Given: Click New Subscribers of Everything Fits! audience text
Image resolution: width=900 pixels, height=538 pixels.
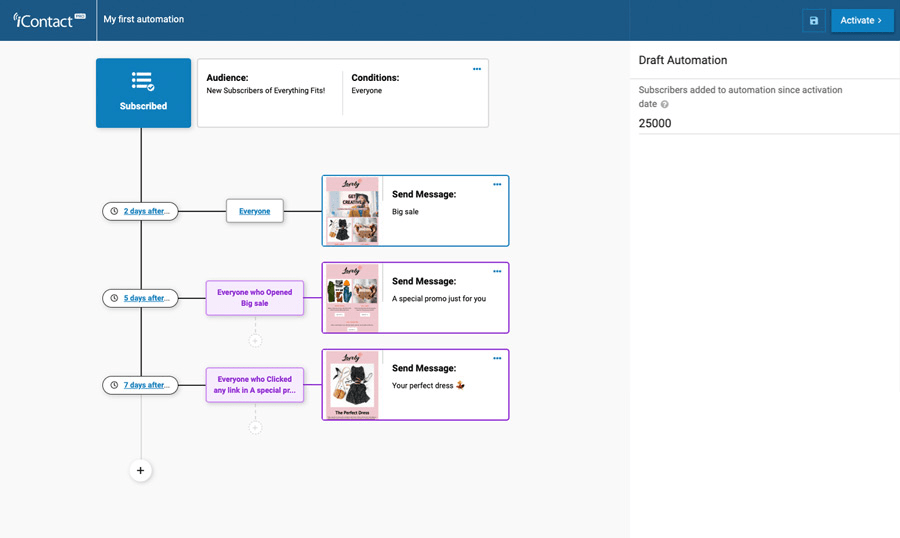Looking at the screenshot, I should [x=266, y=91].
